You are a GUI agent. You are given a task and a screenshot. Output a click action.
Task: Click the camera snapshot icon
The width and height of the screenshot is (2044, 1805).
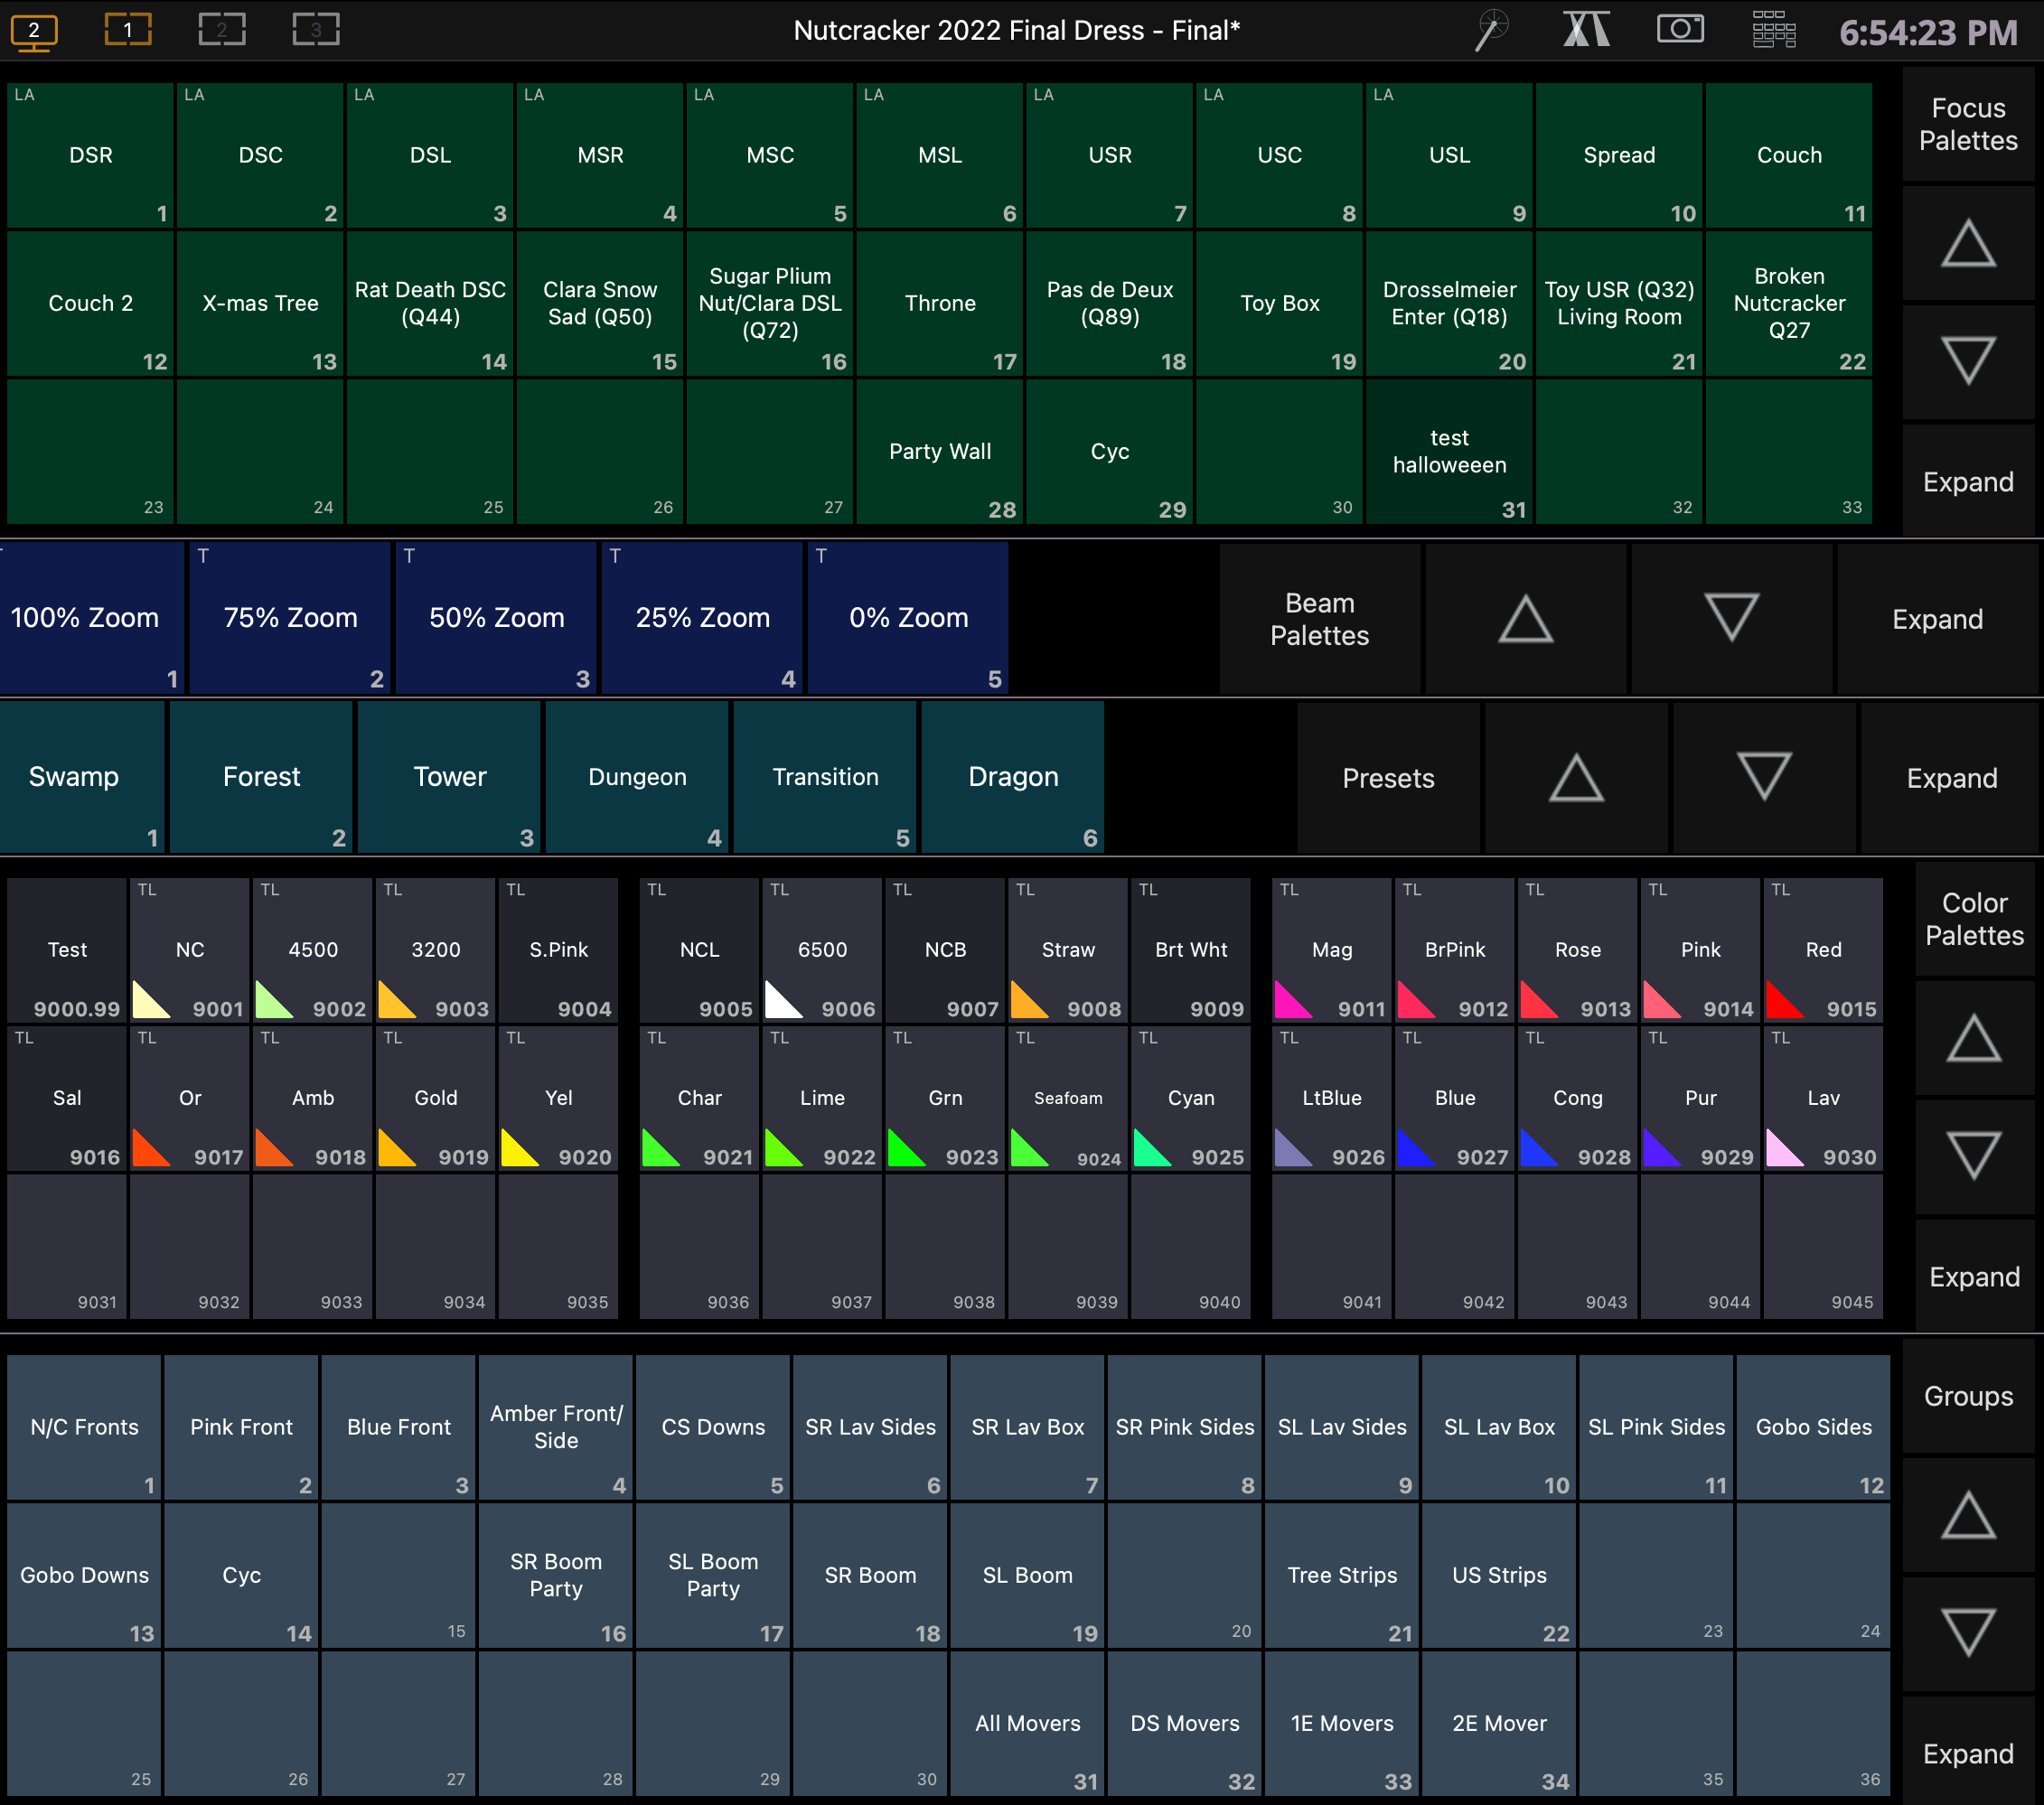pos(1680,29)
